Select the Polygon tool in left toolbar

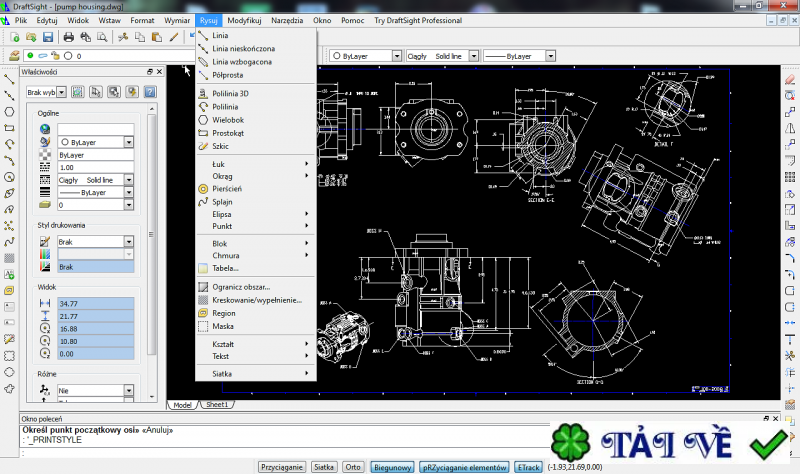[9, 111]
